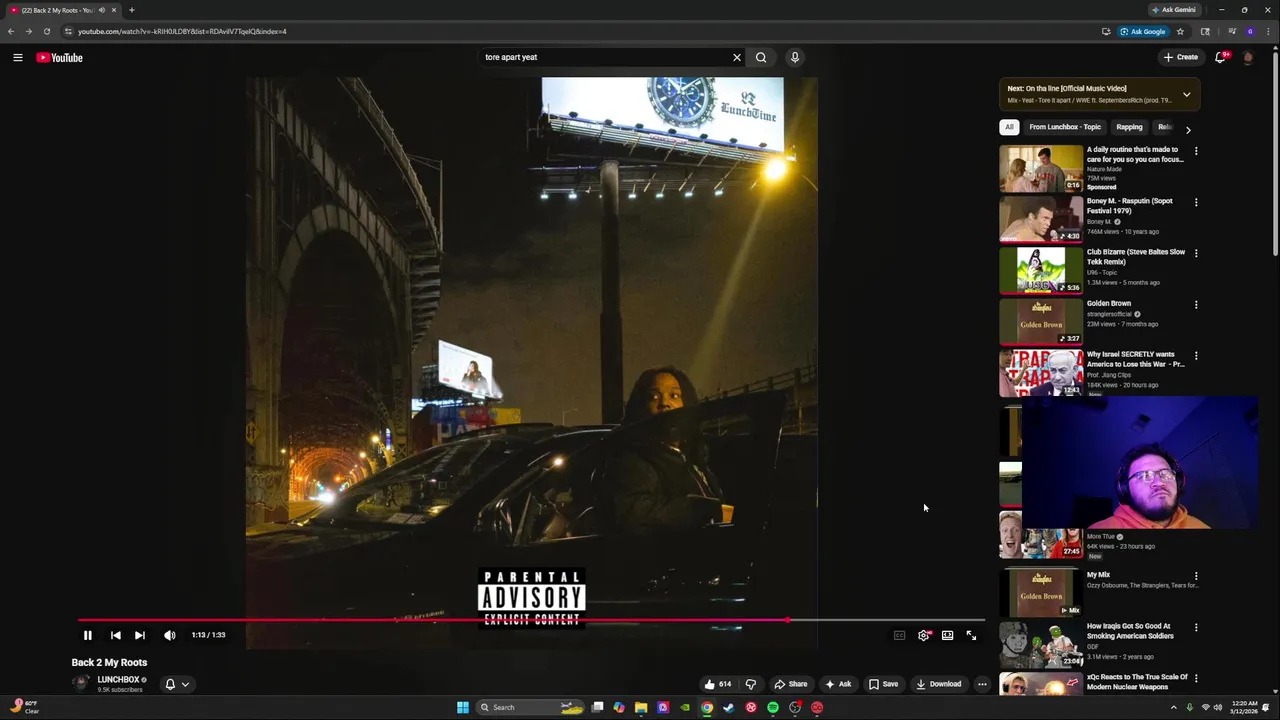This screenshot has width=1280, height=720.
Task: Open 'Golden Brown' video title
Action: pos(1109,303)
